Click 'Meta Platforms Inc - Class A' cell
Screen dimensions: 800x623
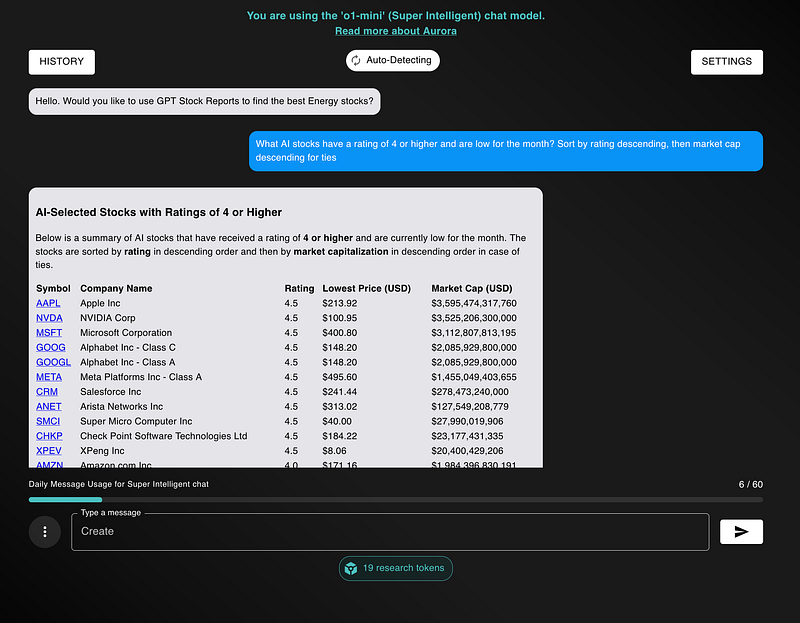pos(141,377)
